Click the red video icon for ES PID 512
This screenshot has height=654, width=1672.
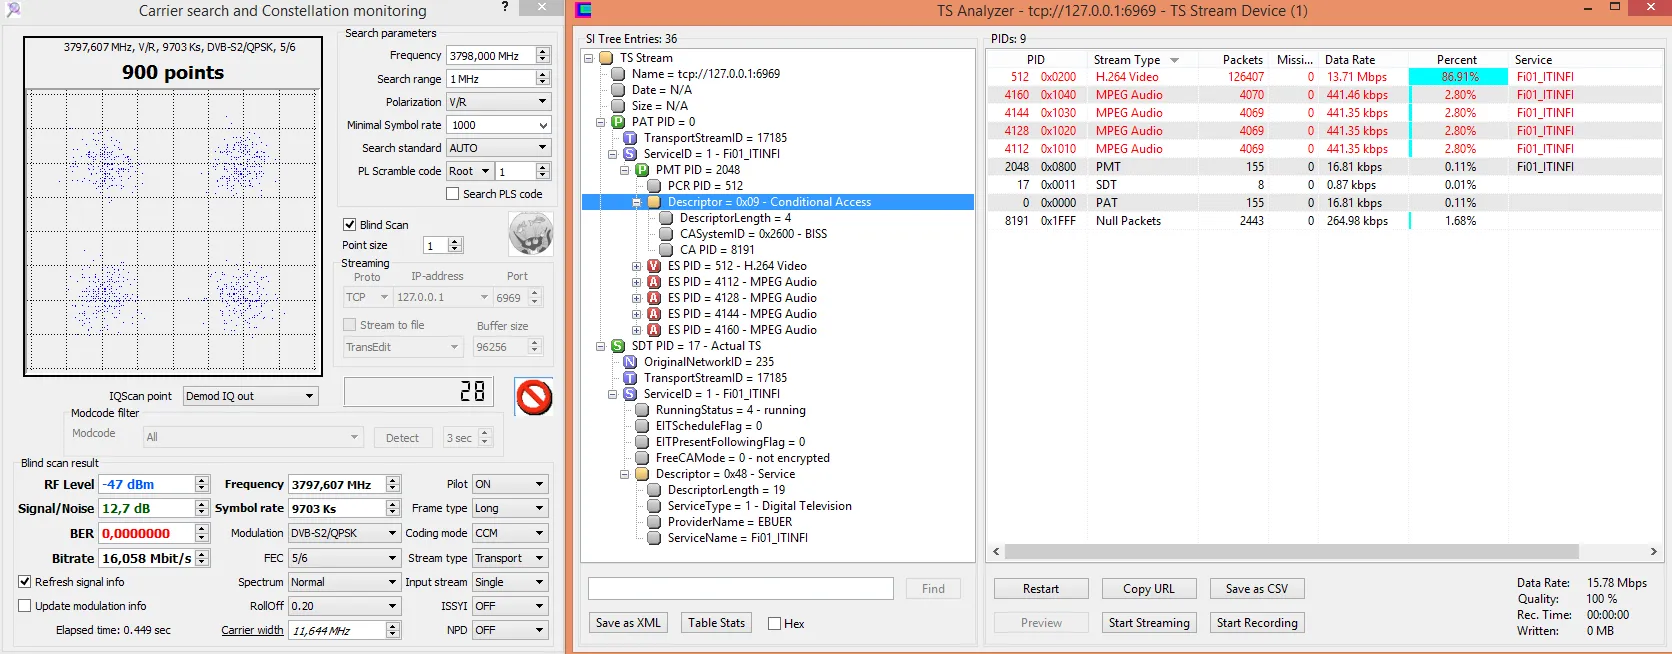(654, 266)
